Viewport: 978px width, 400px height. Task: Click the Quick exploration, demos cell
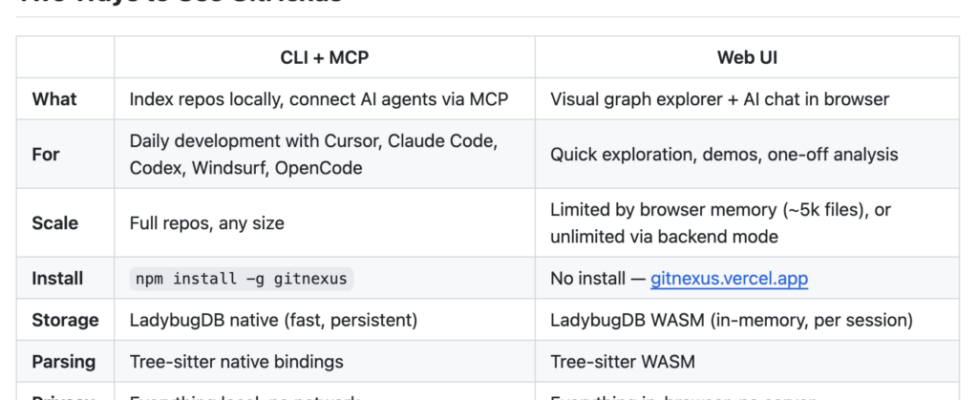(724, 155)
